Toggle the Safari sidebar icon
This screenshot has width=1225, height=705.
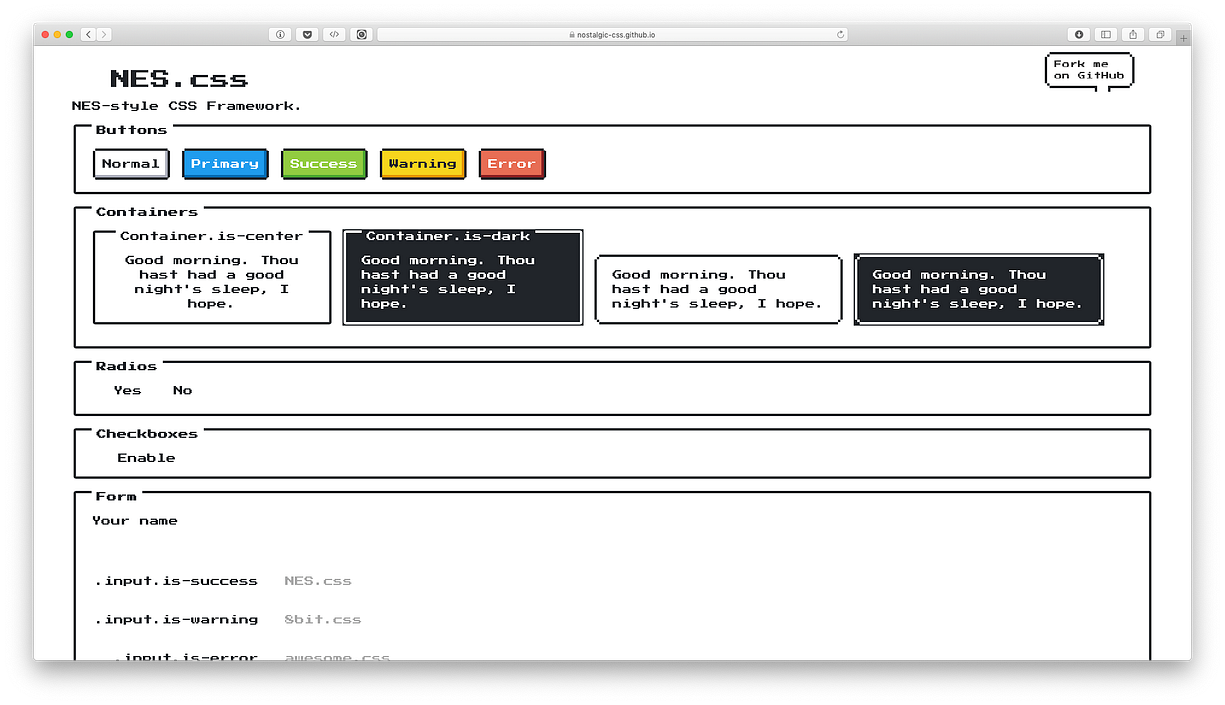click(1106, 34)
